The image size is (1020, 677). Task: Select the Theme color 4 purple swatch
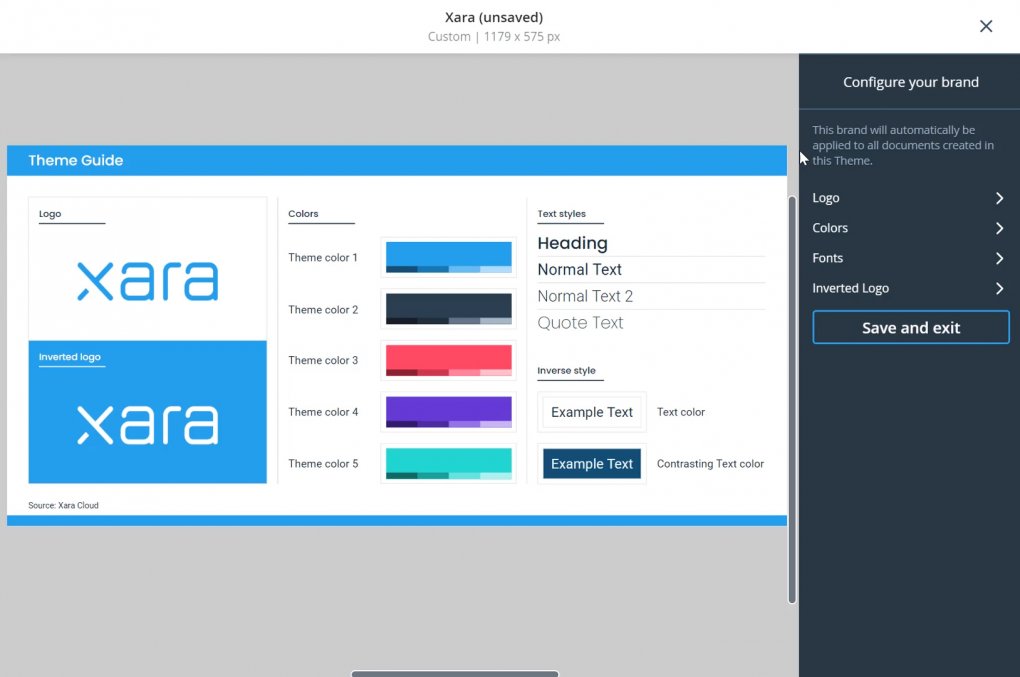(448, 412)
